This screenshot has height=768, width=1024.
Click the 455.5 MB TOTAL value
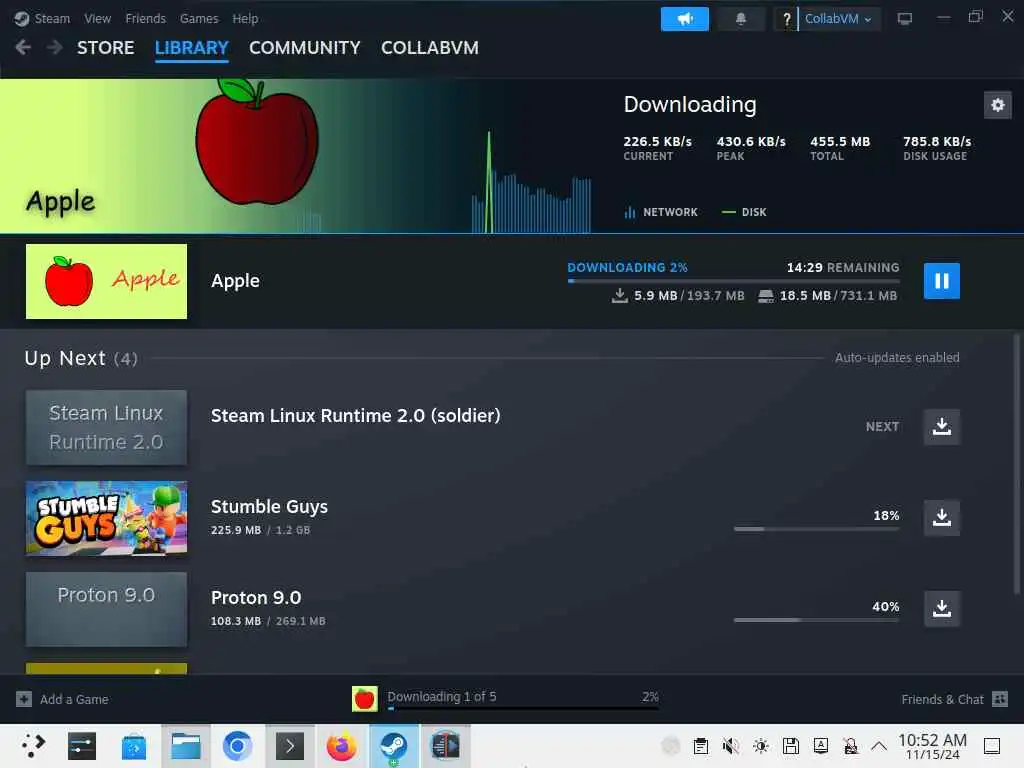(x=840, y=142)
